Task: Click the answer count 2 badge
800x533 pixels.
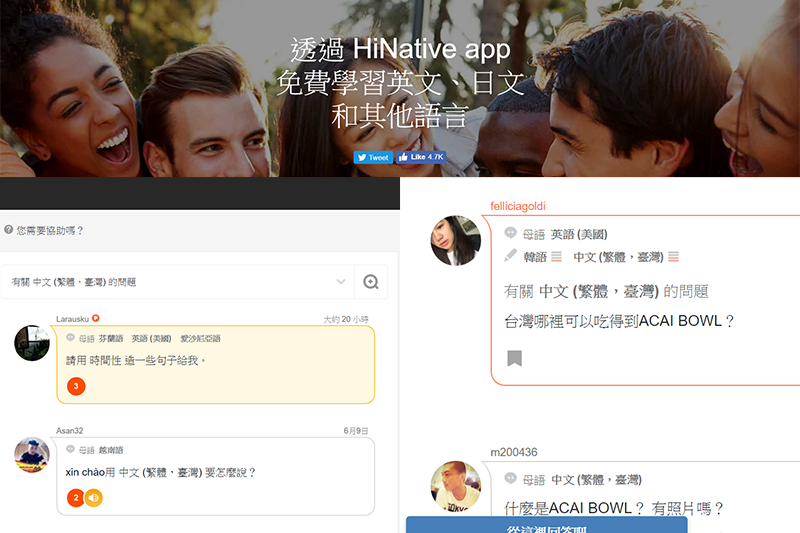Action: tap(76, 497)
